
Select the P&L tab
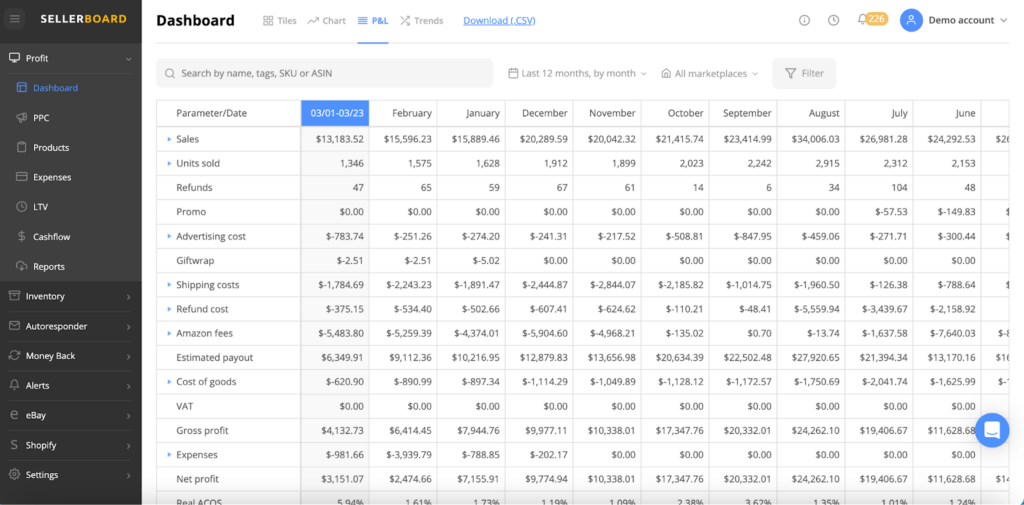coord(373,21)
